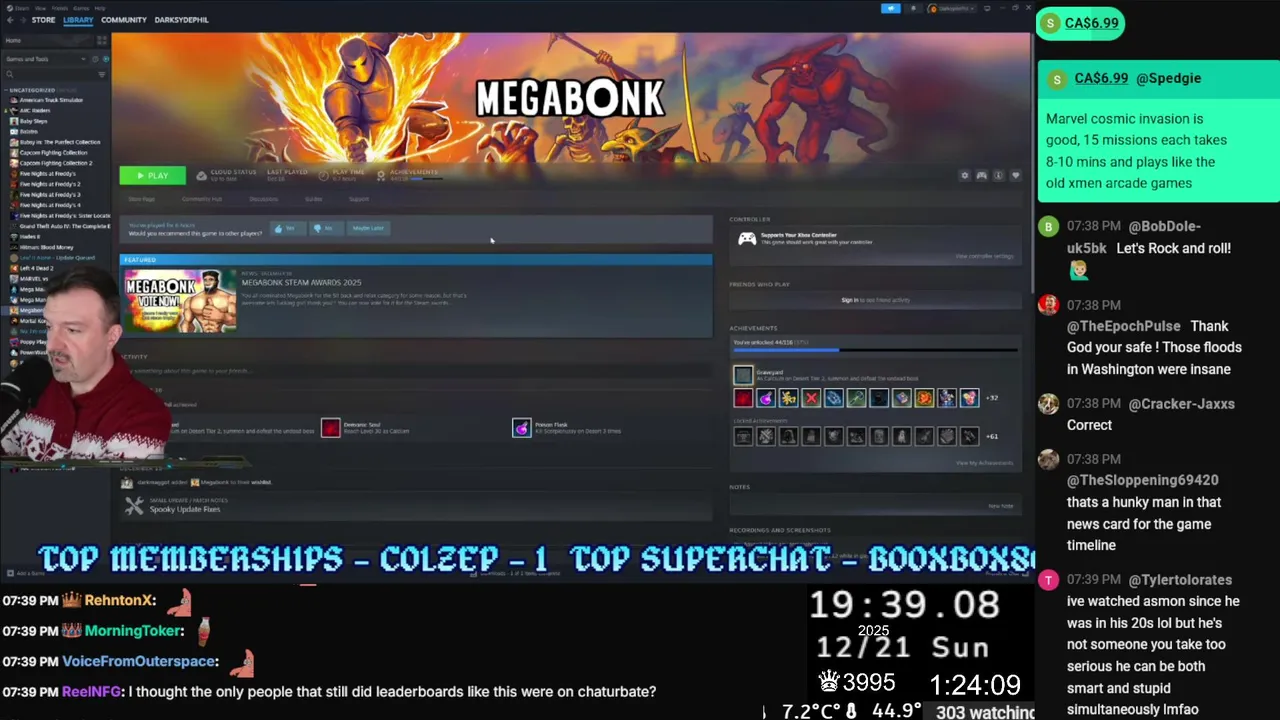The height and width of the screenshot is (720, 1280).
Task: Click the achievements trophy icon beside Play
Action: tap(380, 176)
